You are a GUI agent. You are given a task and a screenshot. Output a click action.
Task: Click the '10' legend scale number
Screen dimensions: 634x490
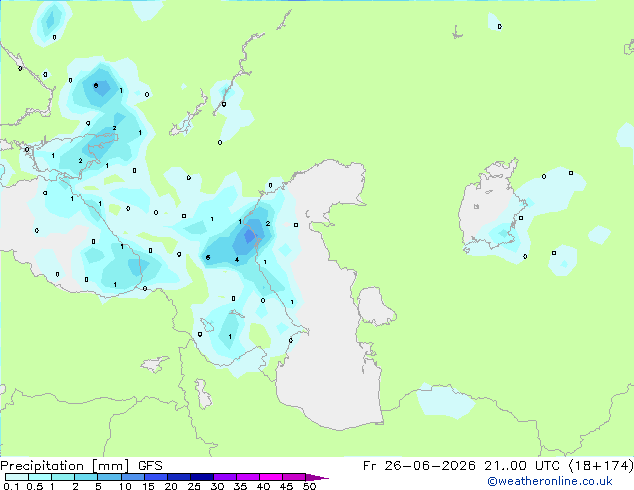click(x=125, y=486)
